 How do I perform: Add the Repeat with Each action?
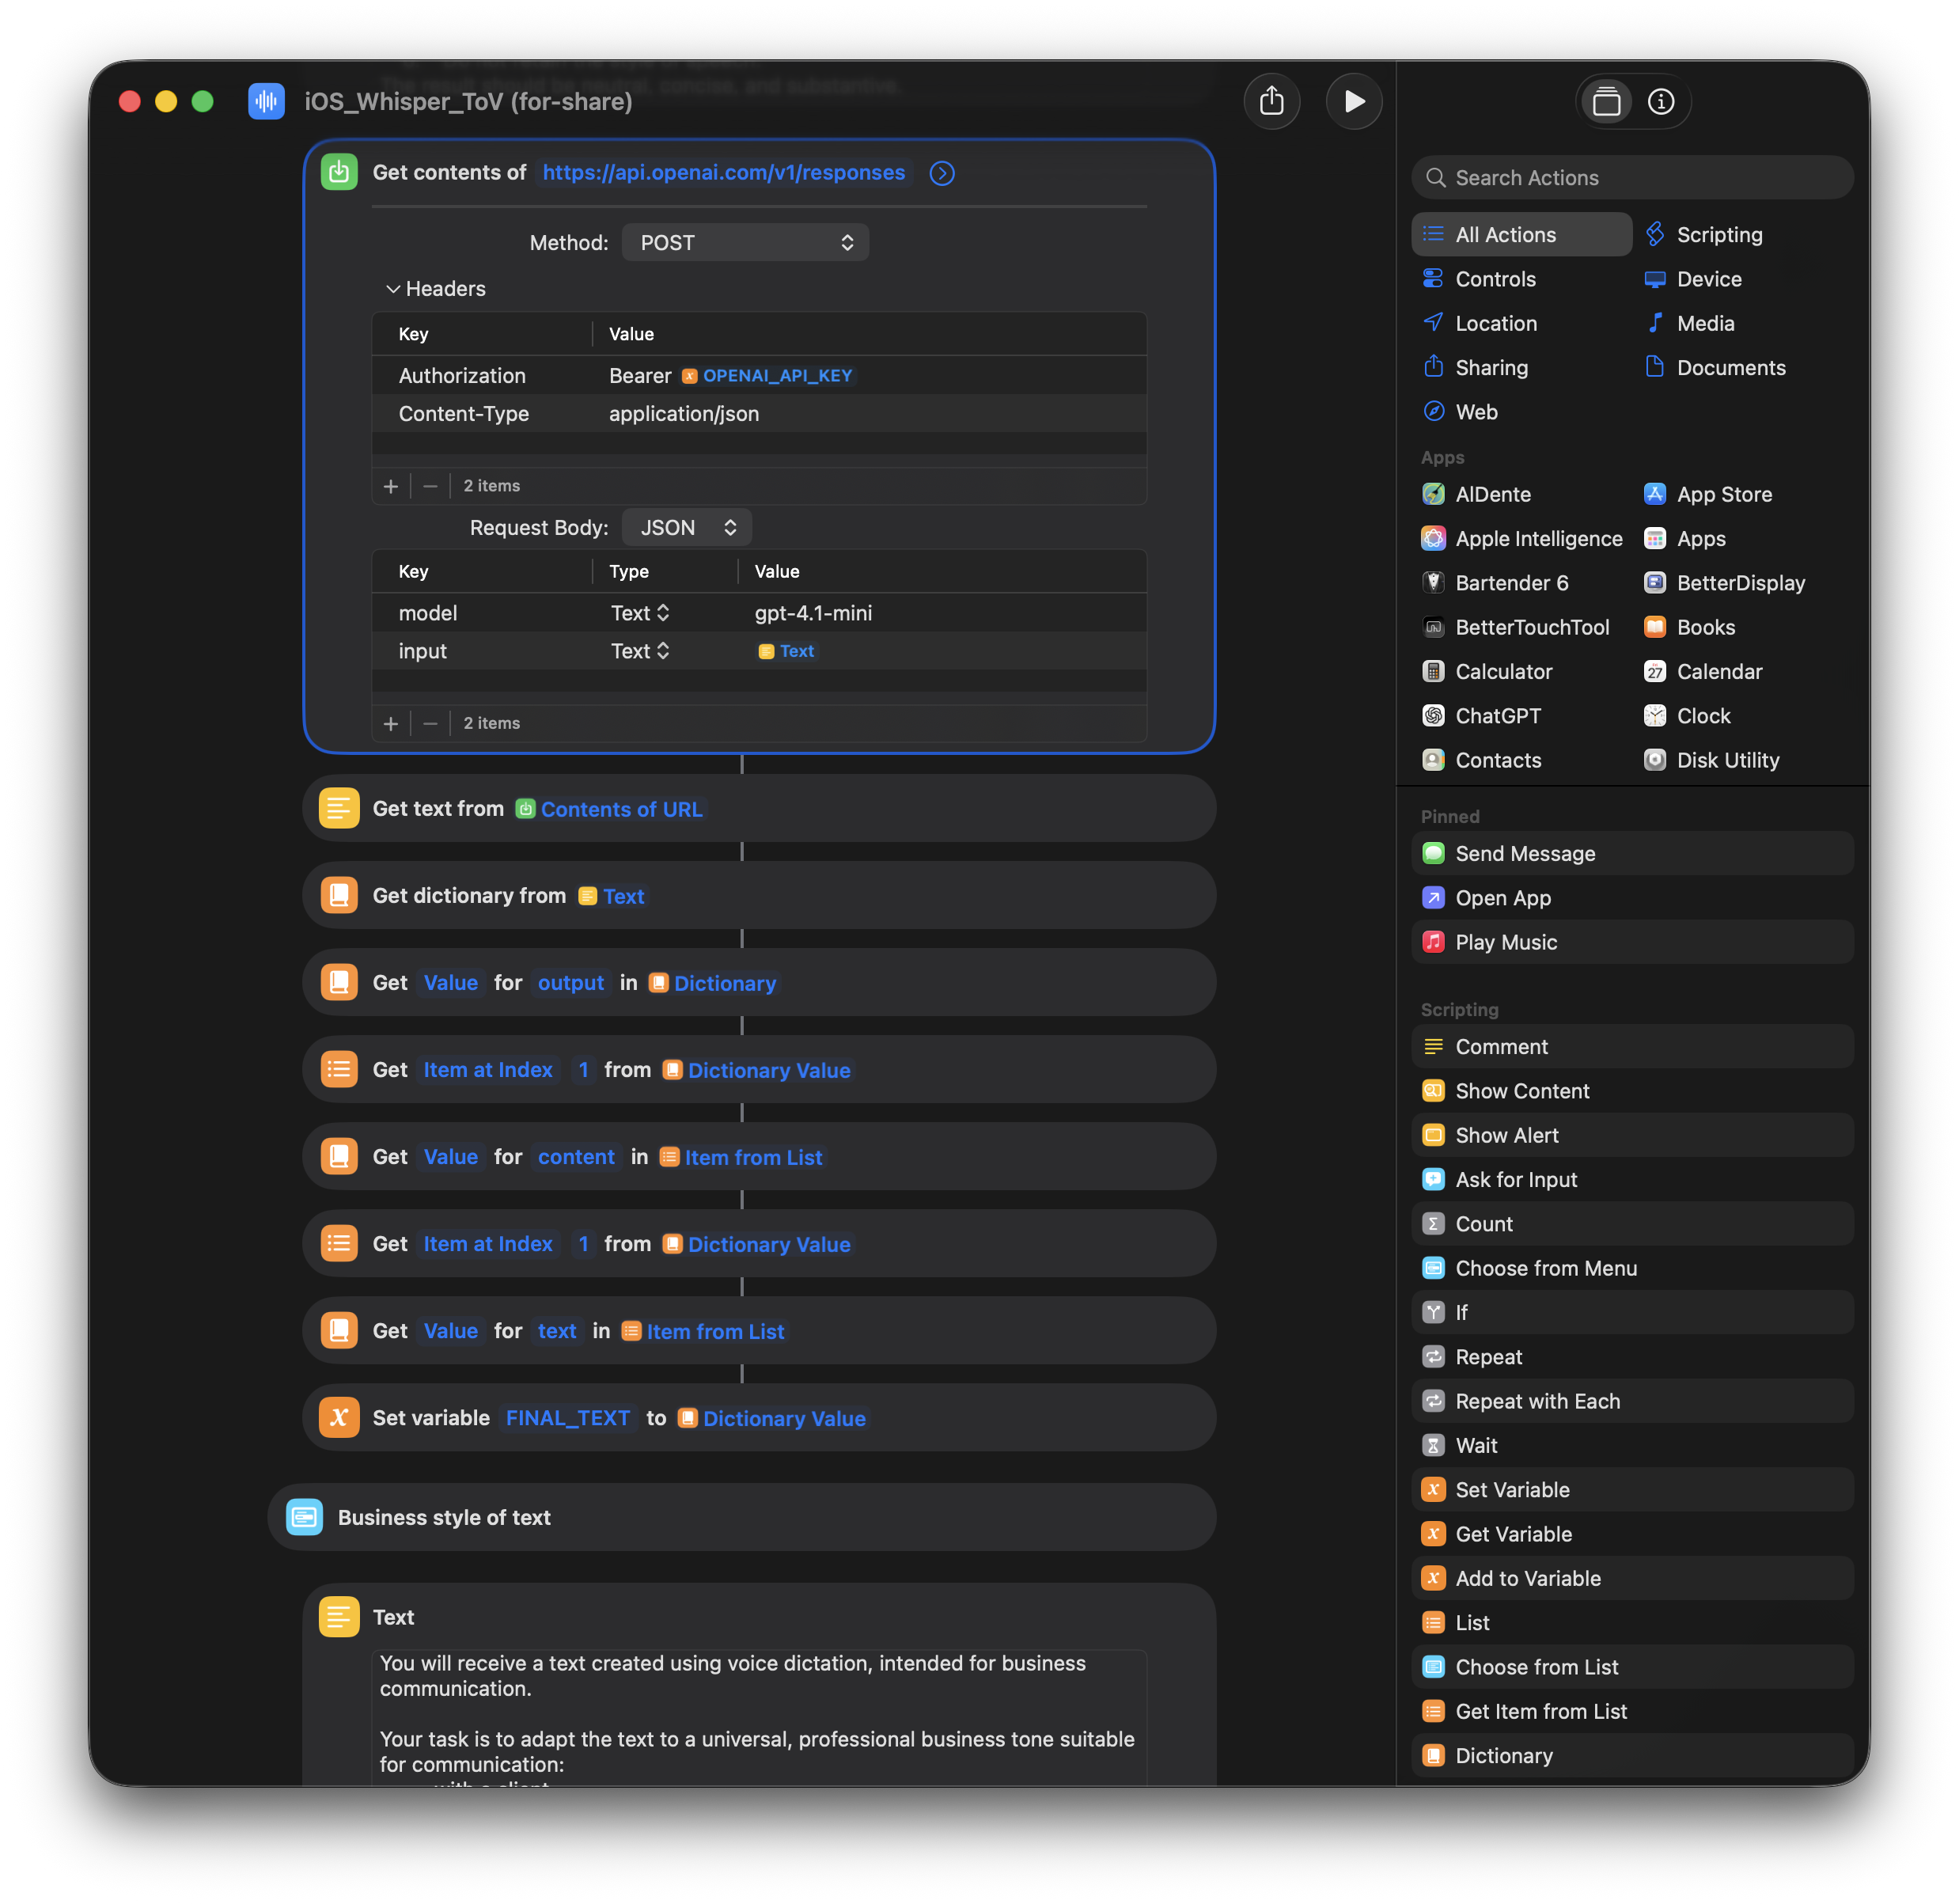coord(1633,1401)
